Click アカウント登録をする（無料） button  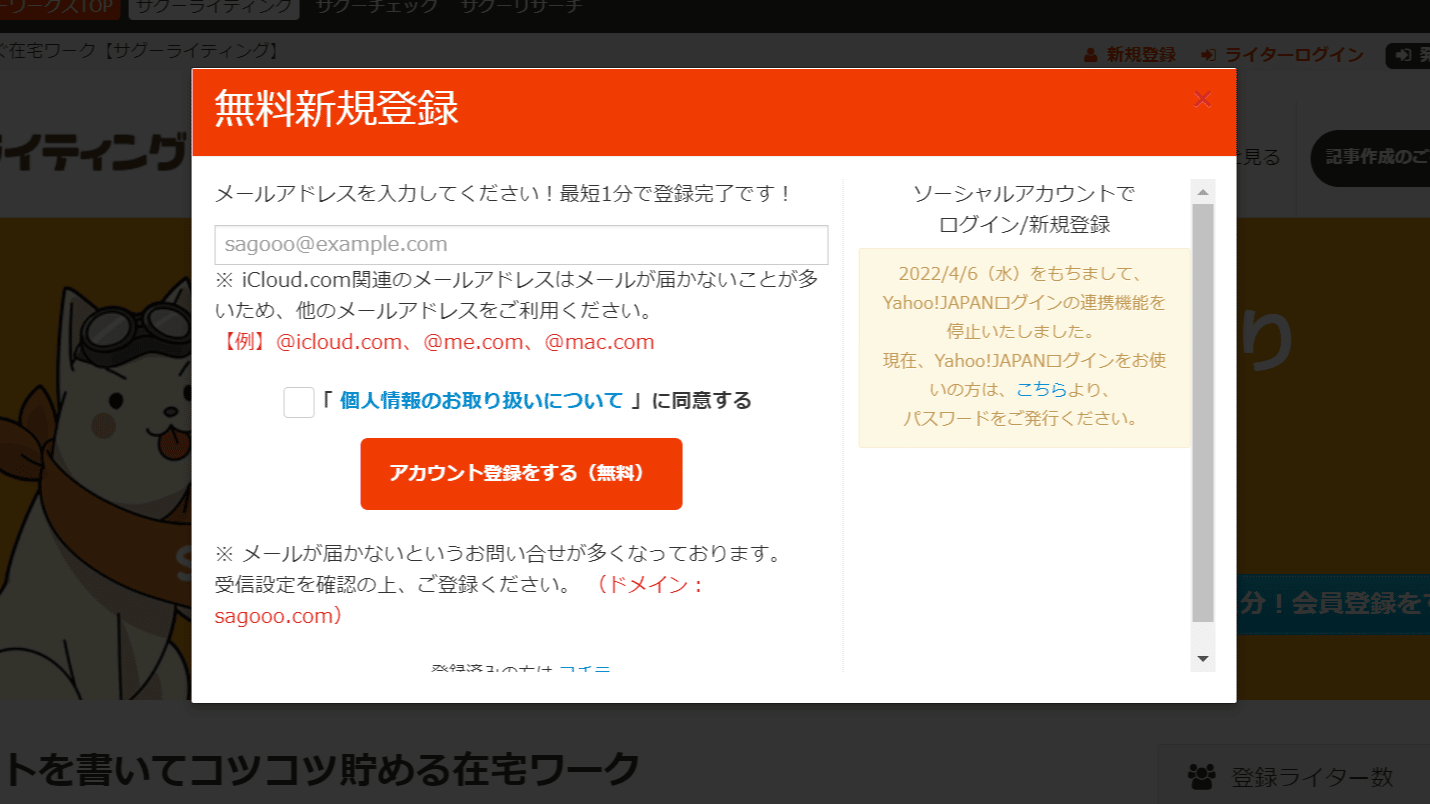pyautogui.click(x=521, y=474)
